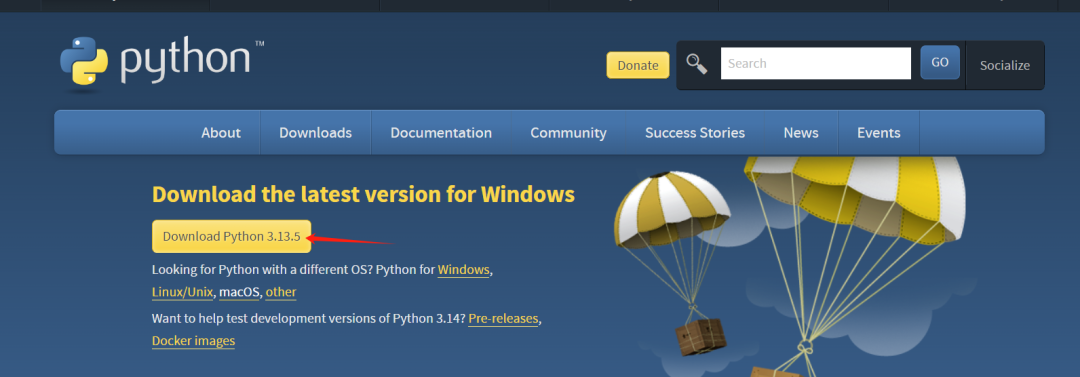This screenshot has width=1080, height=377.
Task: Follow the macOS link
Action: coord(239,292)
